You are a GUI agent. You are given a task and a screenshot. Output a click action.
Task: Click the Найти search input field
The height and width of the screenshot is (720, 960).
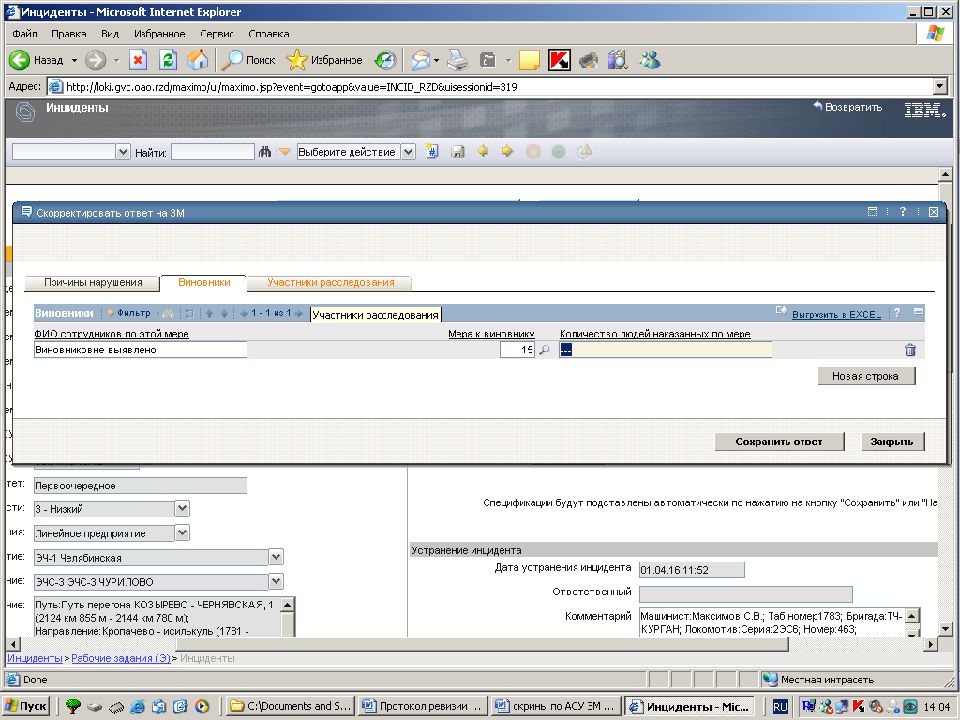coord(212,152)
